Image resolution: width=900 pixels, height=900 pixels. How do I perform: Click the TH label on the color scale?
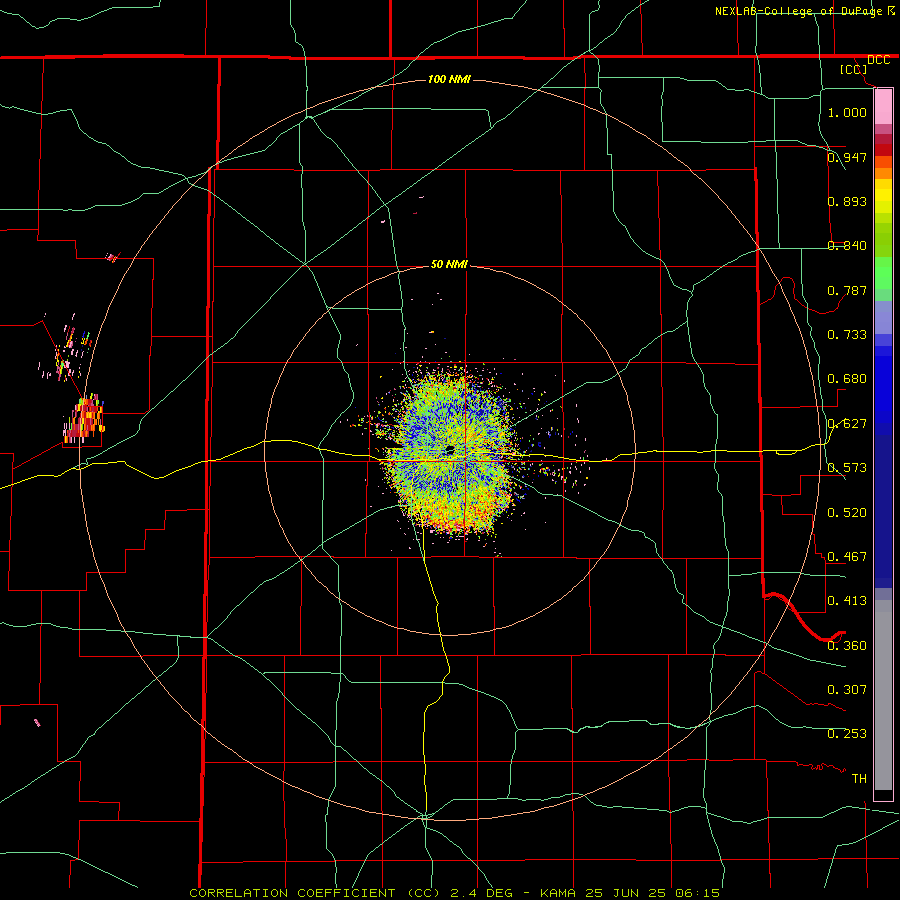click(859, 779)
